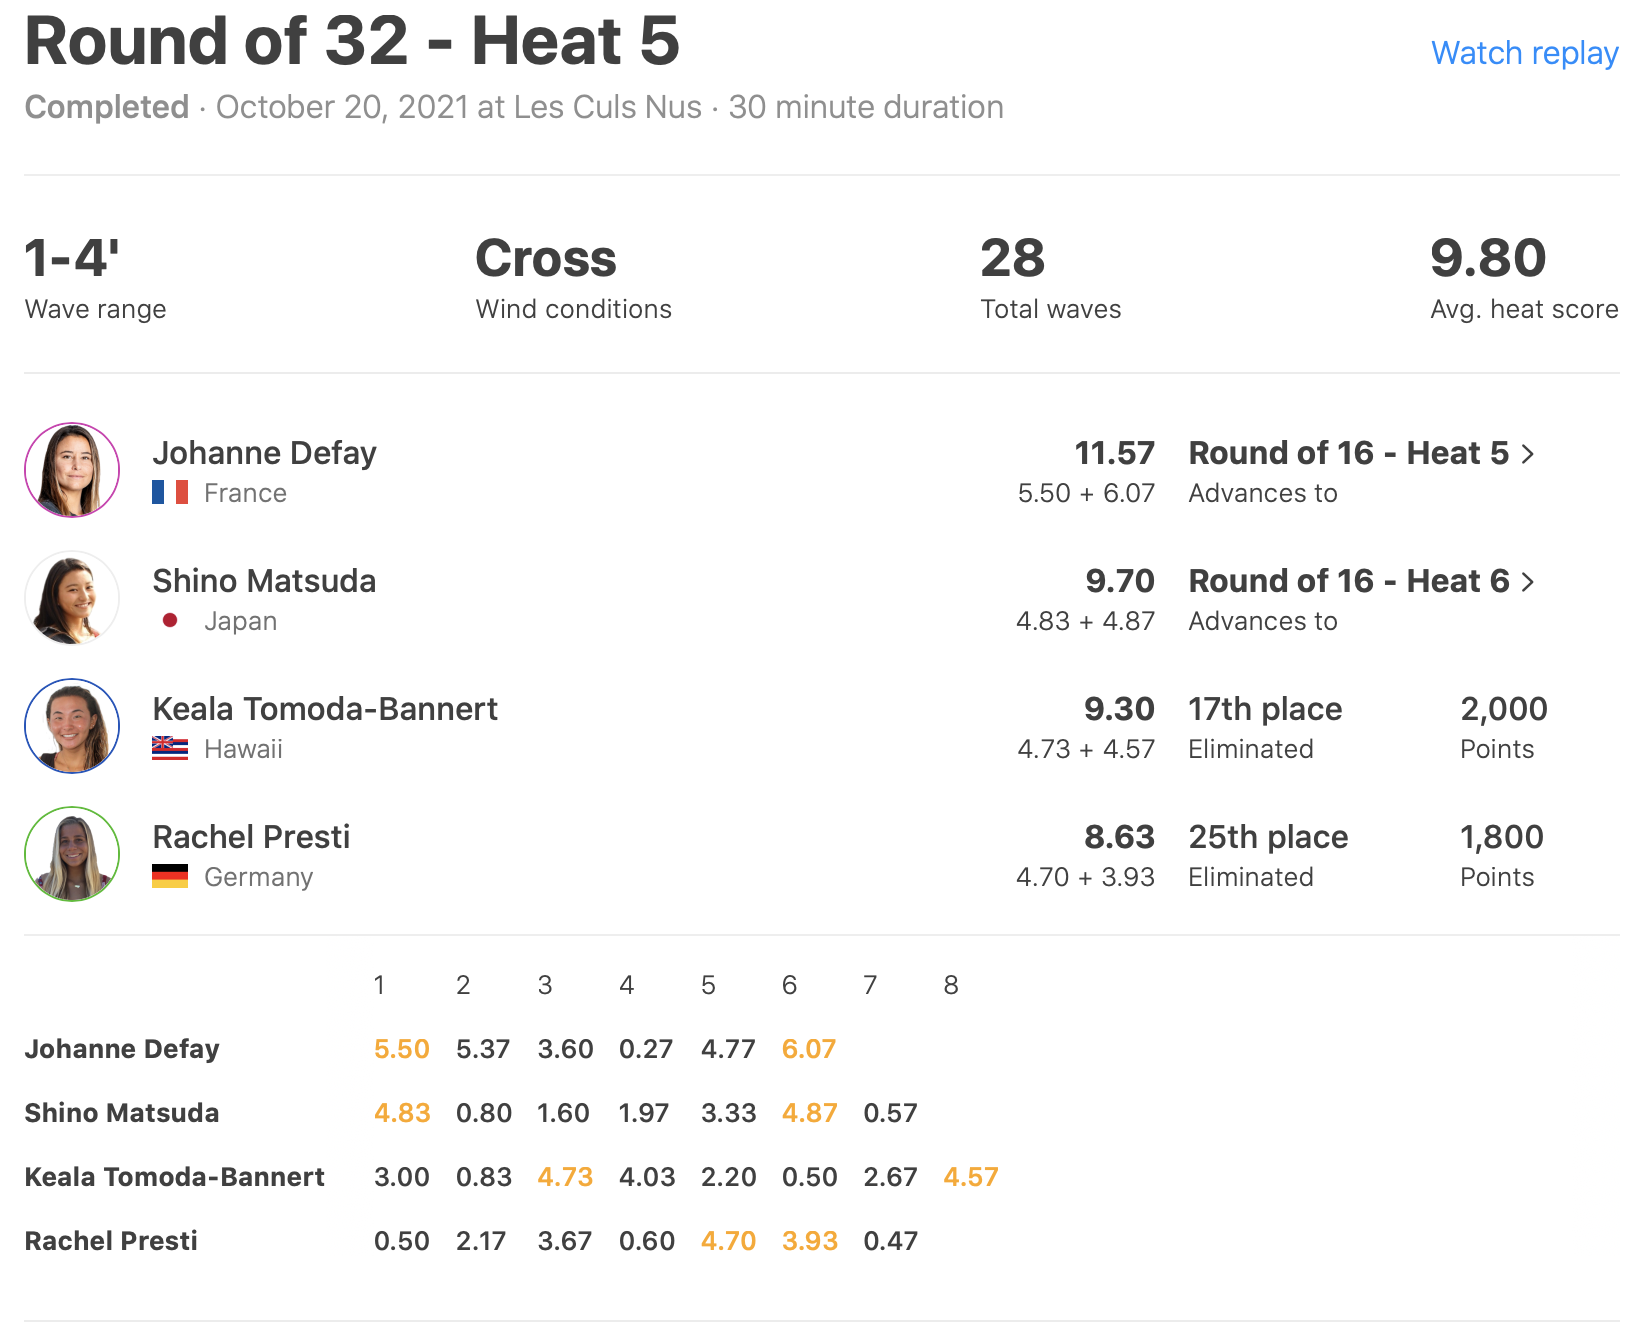Select Keala Tomoda-Bannert's name in results list
Image resolution: width=1644 pixels, height=1328 pixels.
325,709
